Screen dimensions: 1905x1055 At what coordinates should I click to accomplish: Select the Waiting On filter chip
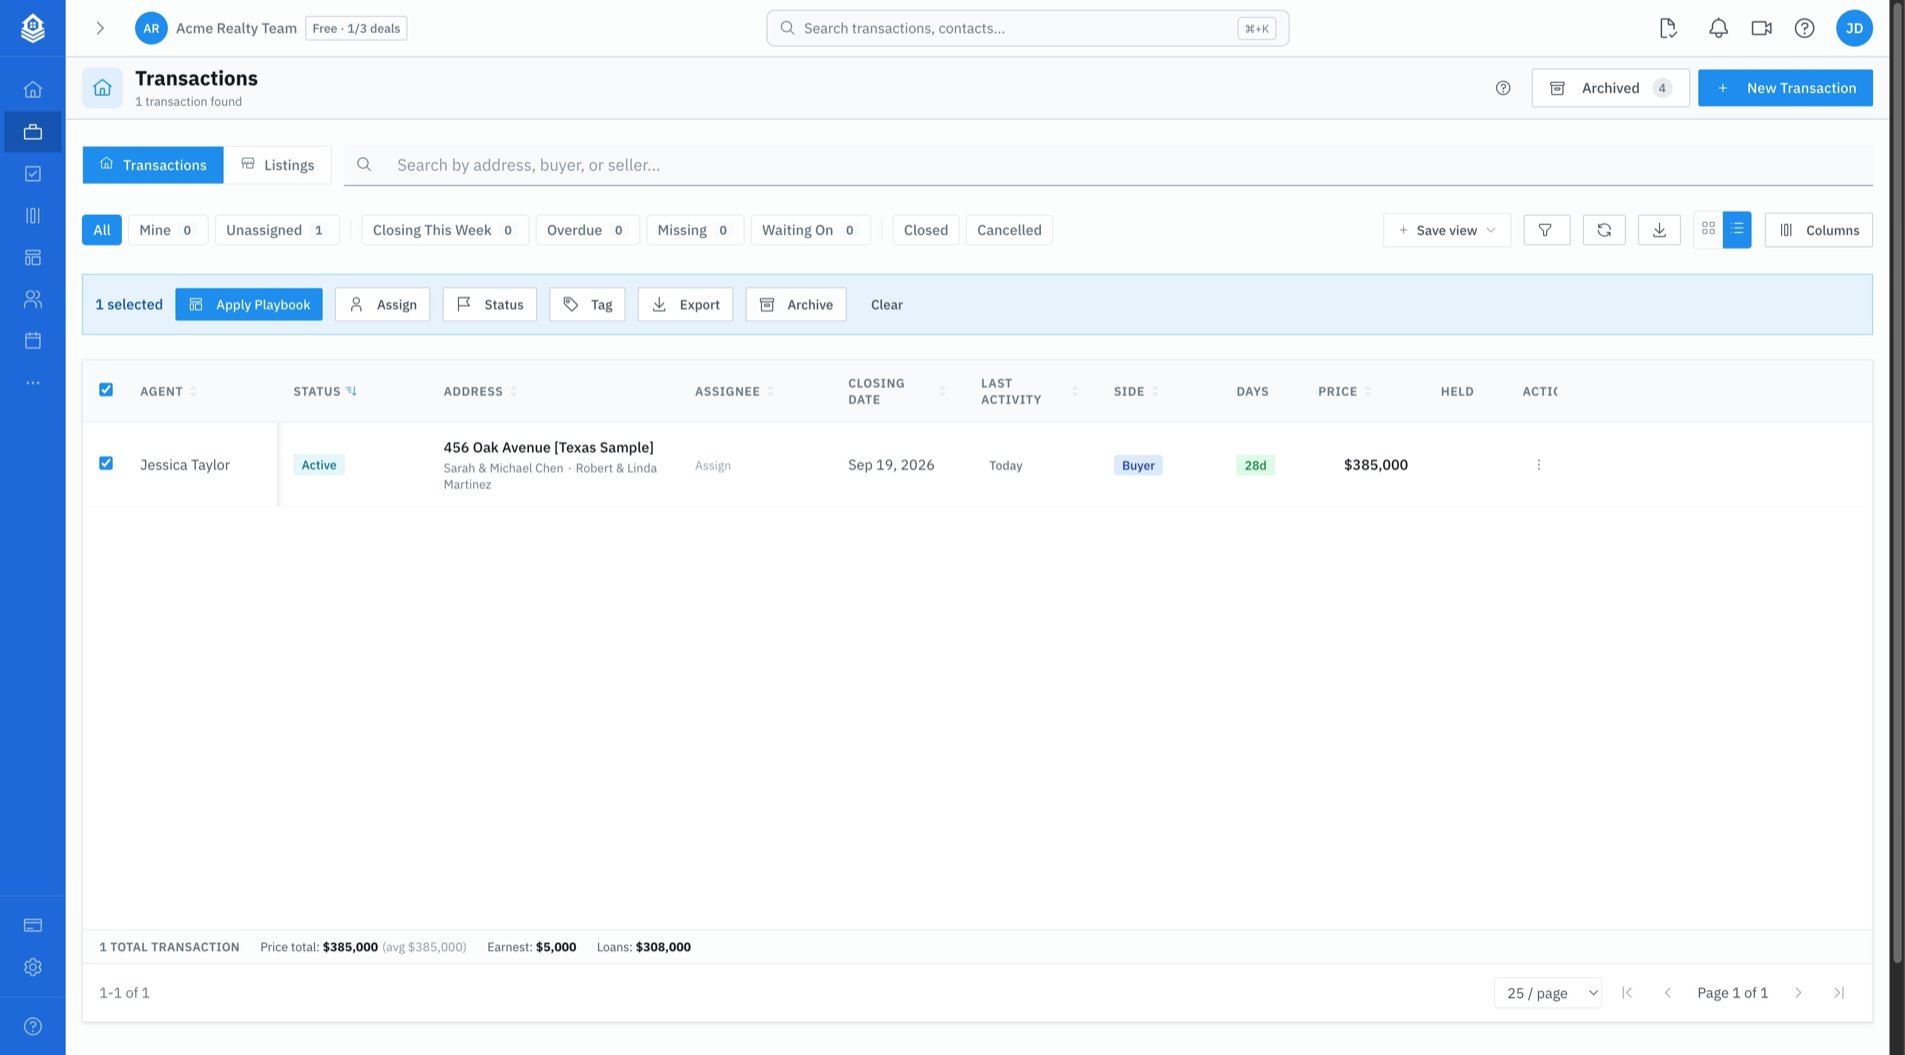coord(810,230)
